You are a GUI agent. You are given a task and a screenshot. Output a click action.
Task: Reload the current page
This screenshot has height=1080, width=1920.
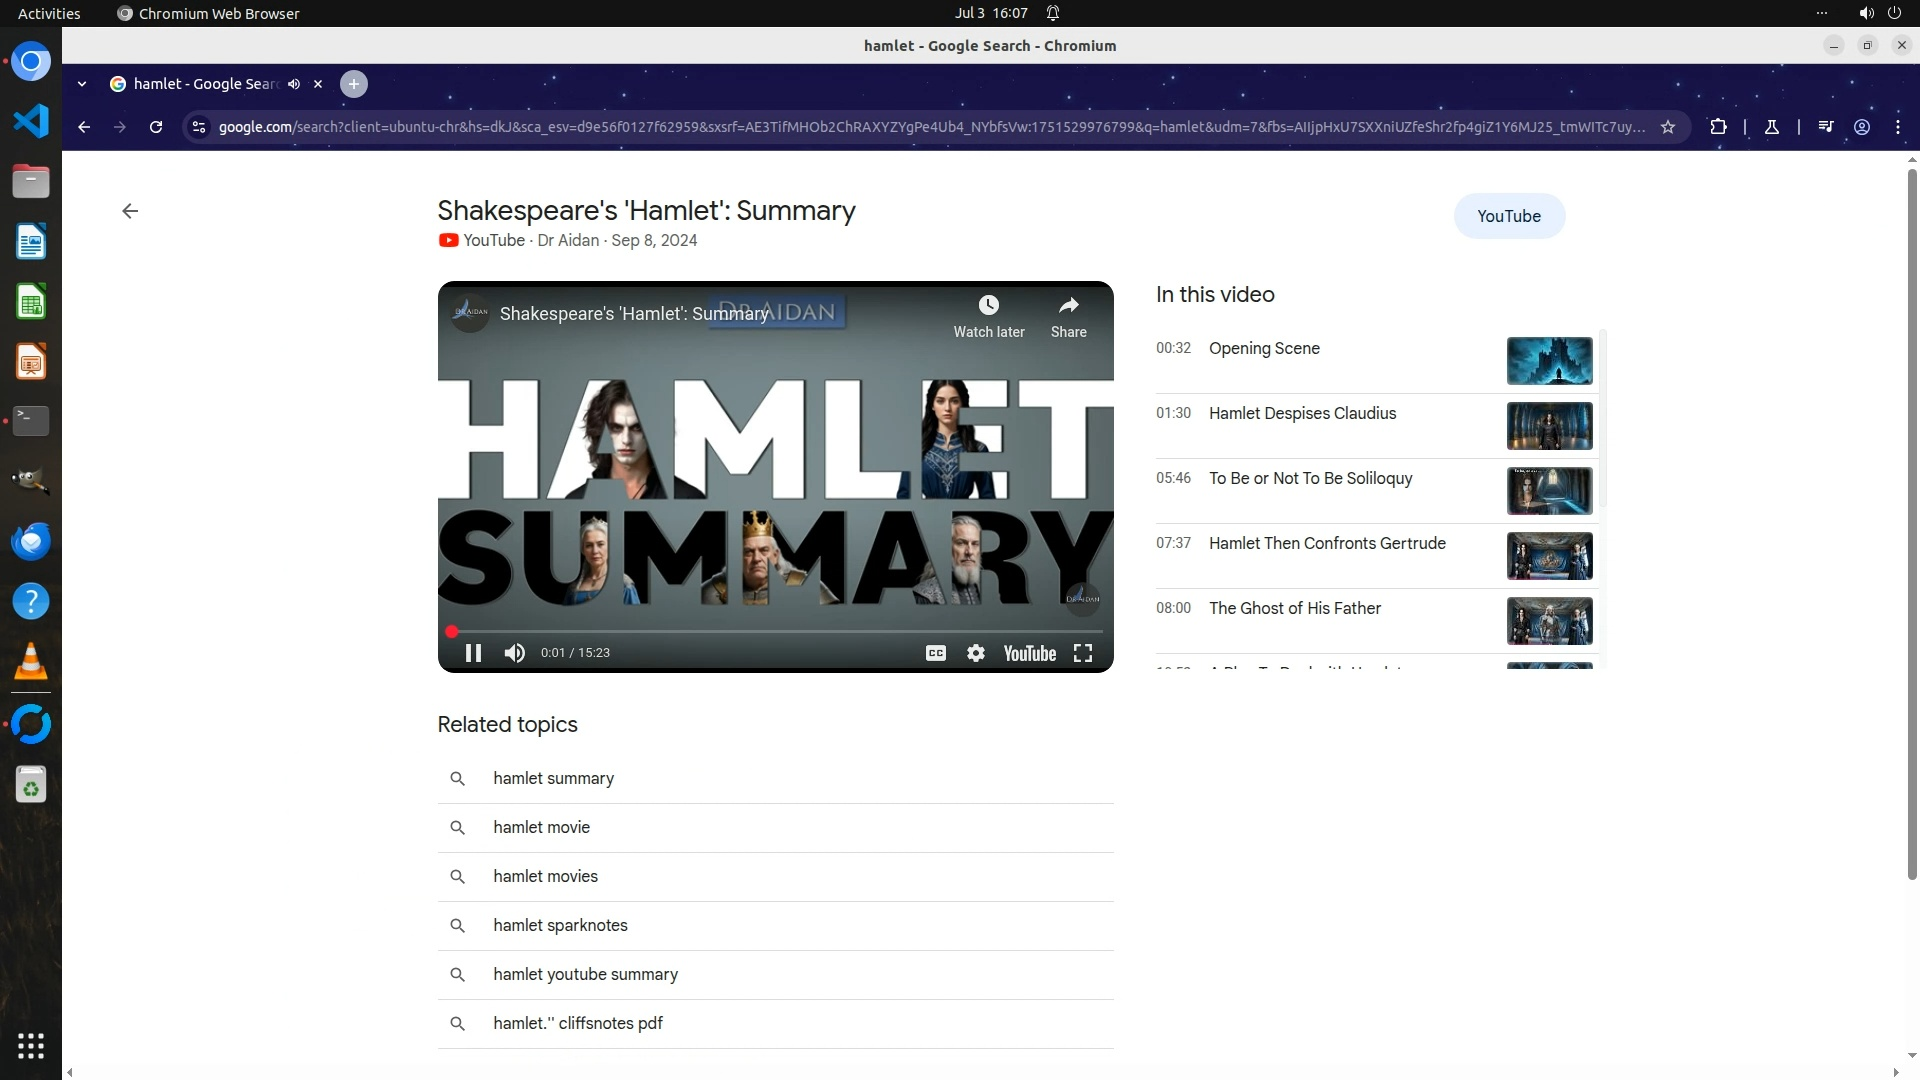coord(156,127)
